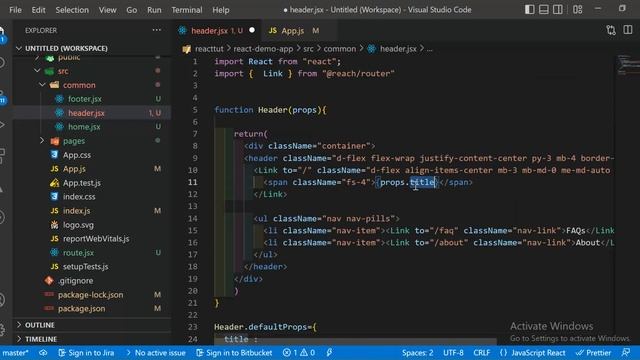Open index.css file
The width and height of the screenshot is (640, 360).
(x=92, y=197)
